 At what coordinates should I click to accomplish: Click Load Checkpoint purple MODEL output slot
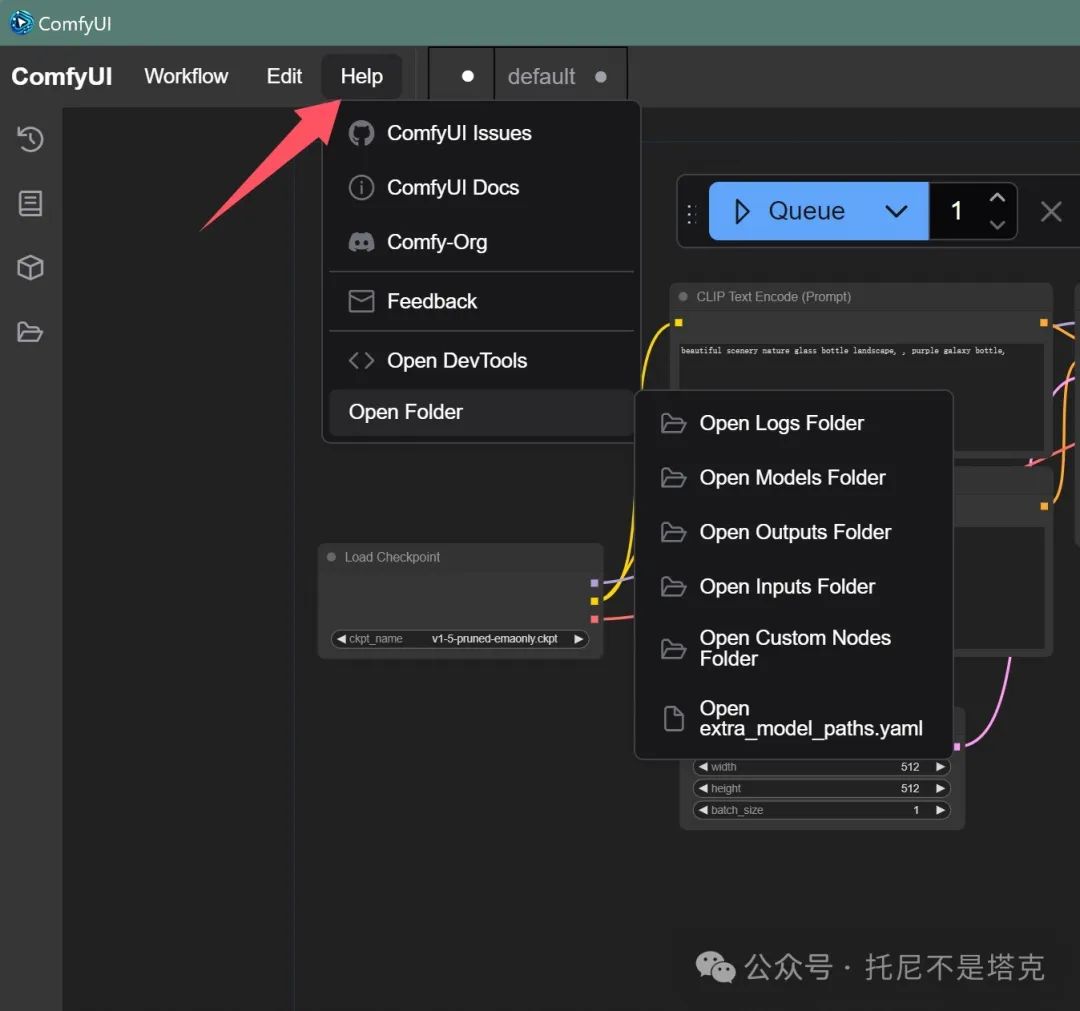point(594,583)
